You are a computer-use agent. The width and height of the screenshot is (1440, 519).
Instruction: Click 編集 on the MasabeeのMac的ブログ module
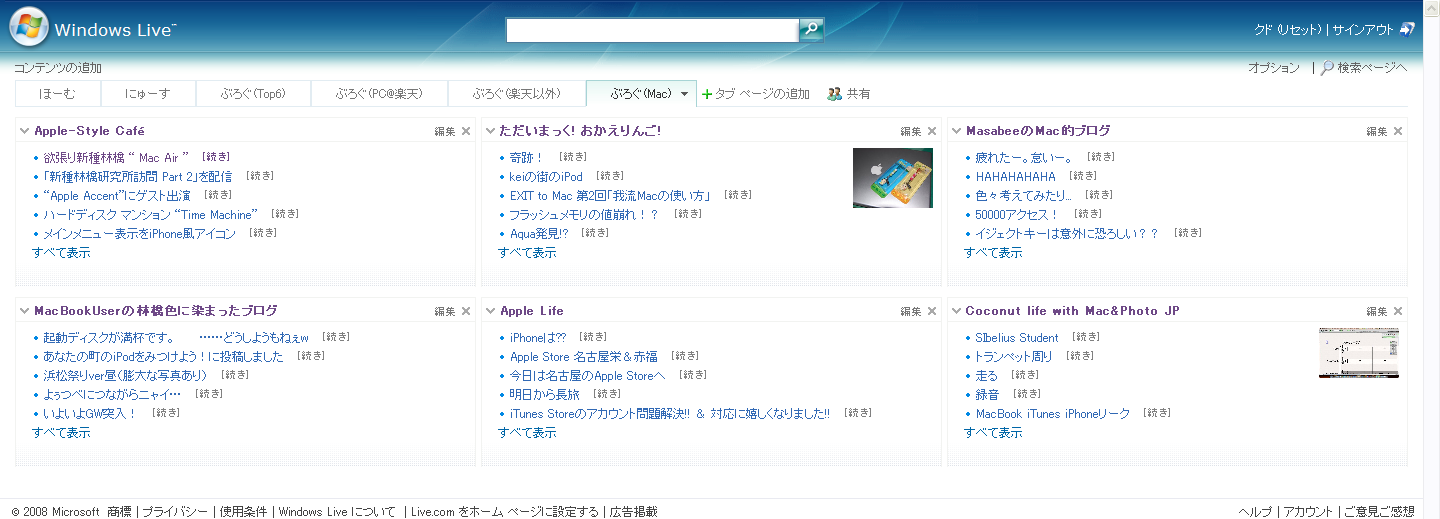point(1377,131)
